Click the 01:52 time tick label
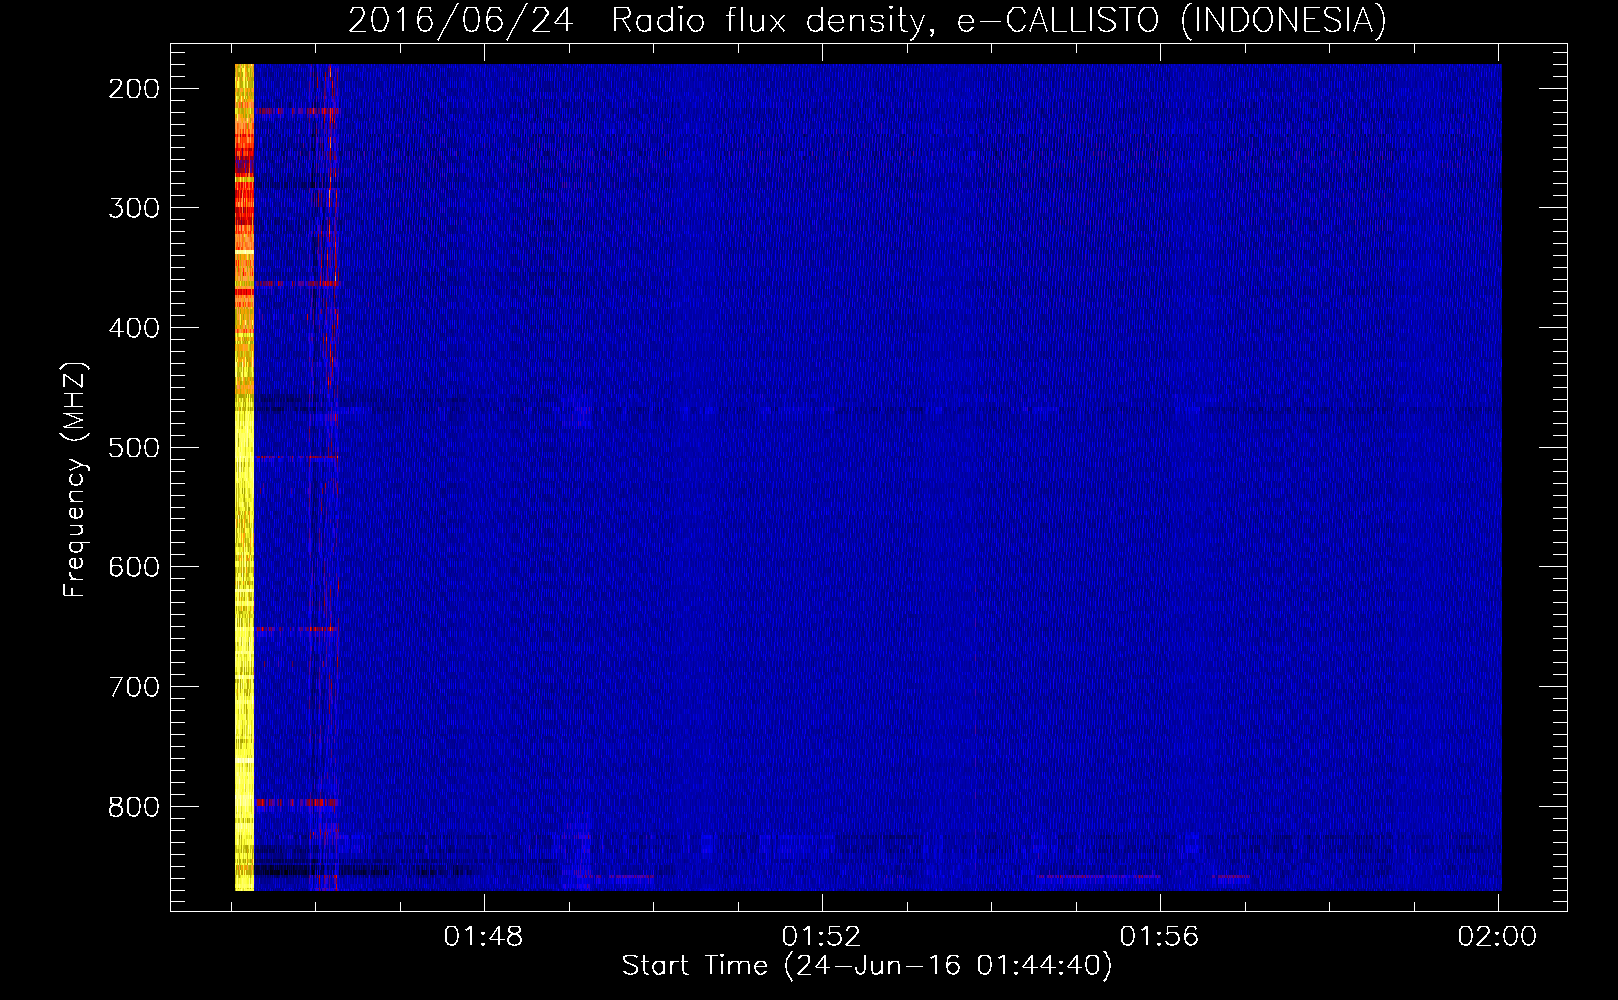Image resolution: width=1618 pixels, height=1000 pixels. coord(821,937)
